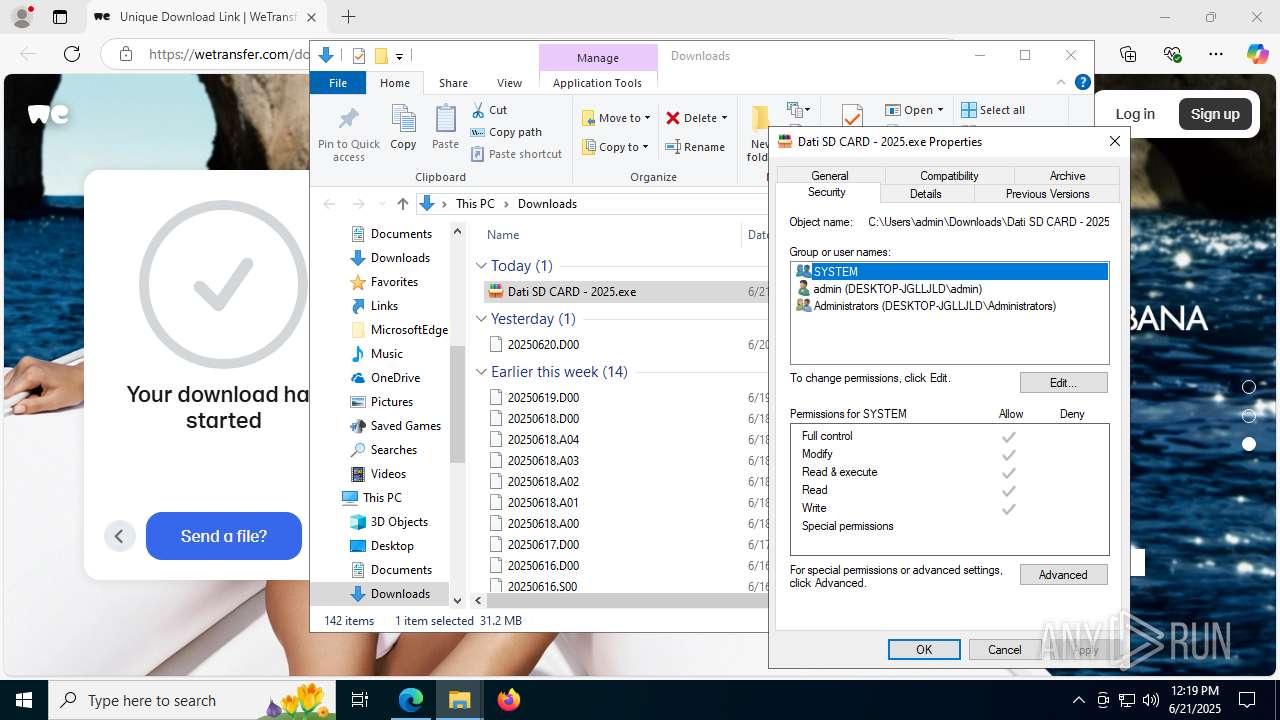Open Edge Browser essentials icon

[x=1172, y=54]
